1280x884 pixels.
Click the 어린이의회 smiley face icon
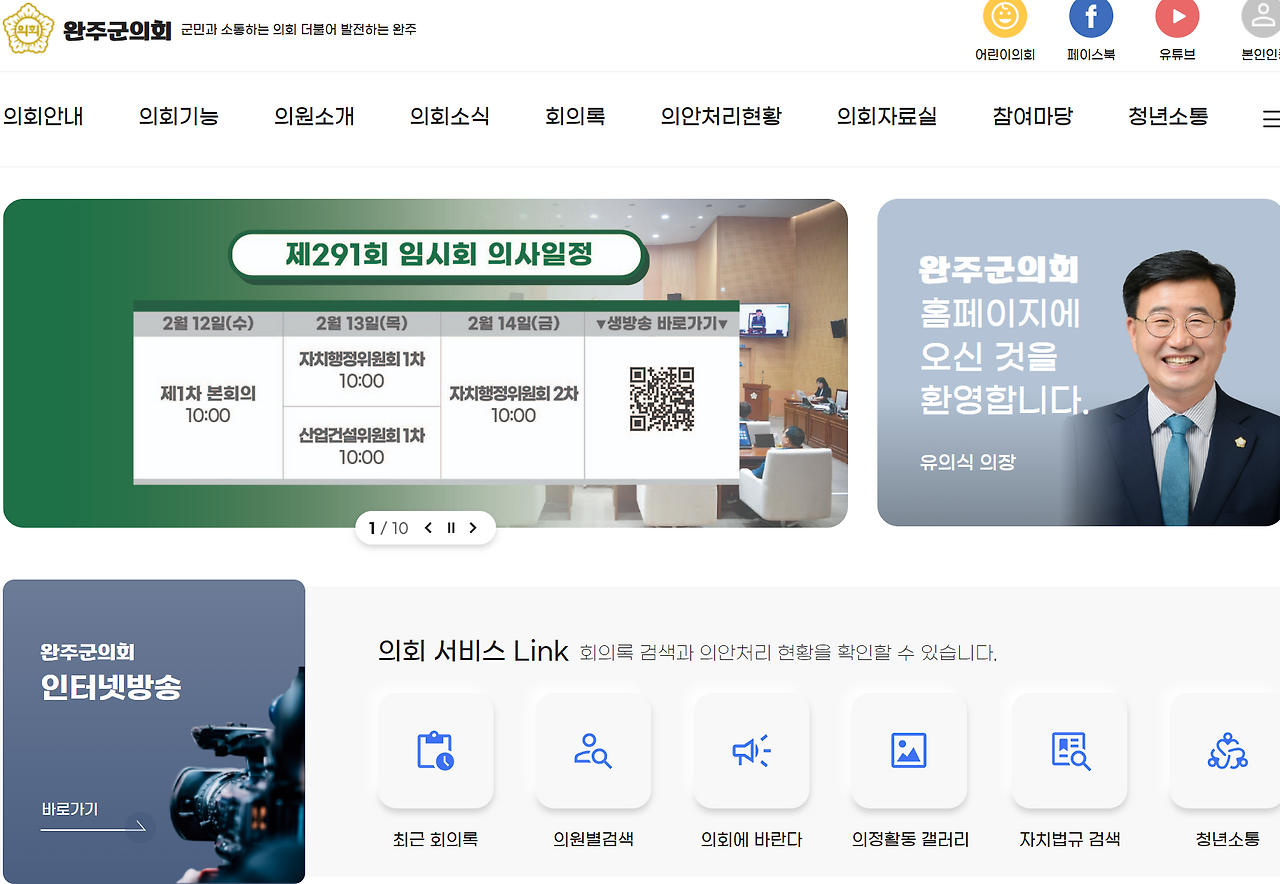(x=1005, y=15)
